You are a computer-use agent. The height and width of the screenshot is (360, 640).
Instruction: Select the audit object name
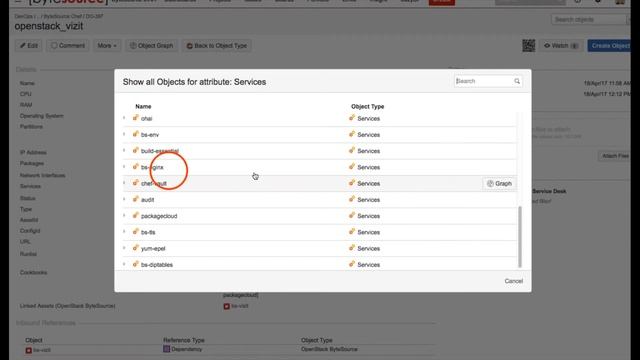click(147, 200)
